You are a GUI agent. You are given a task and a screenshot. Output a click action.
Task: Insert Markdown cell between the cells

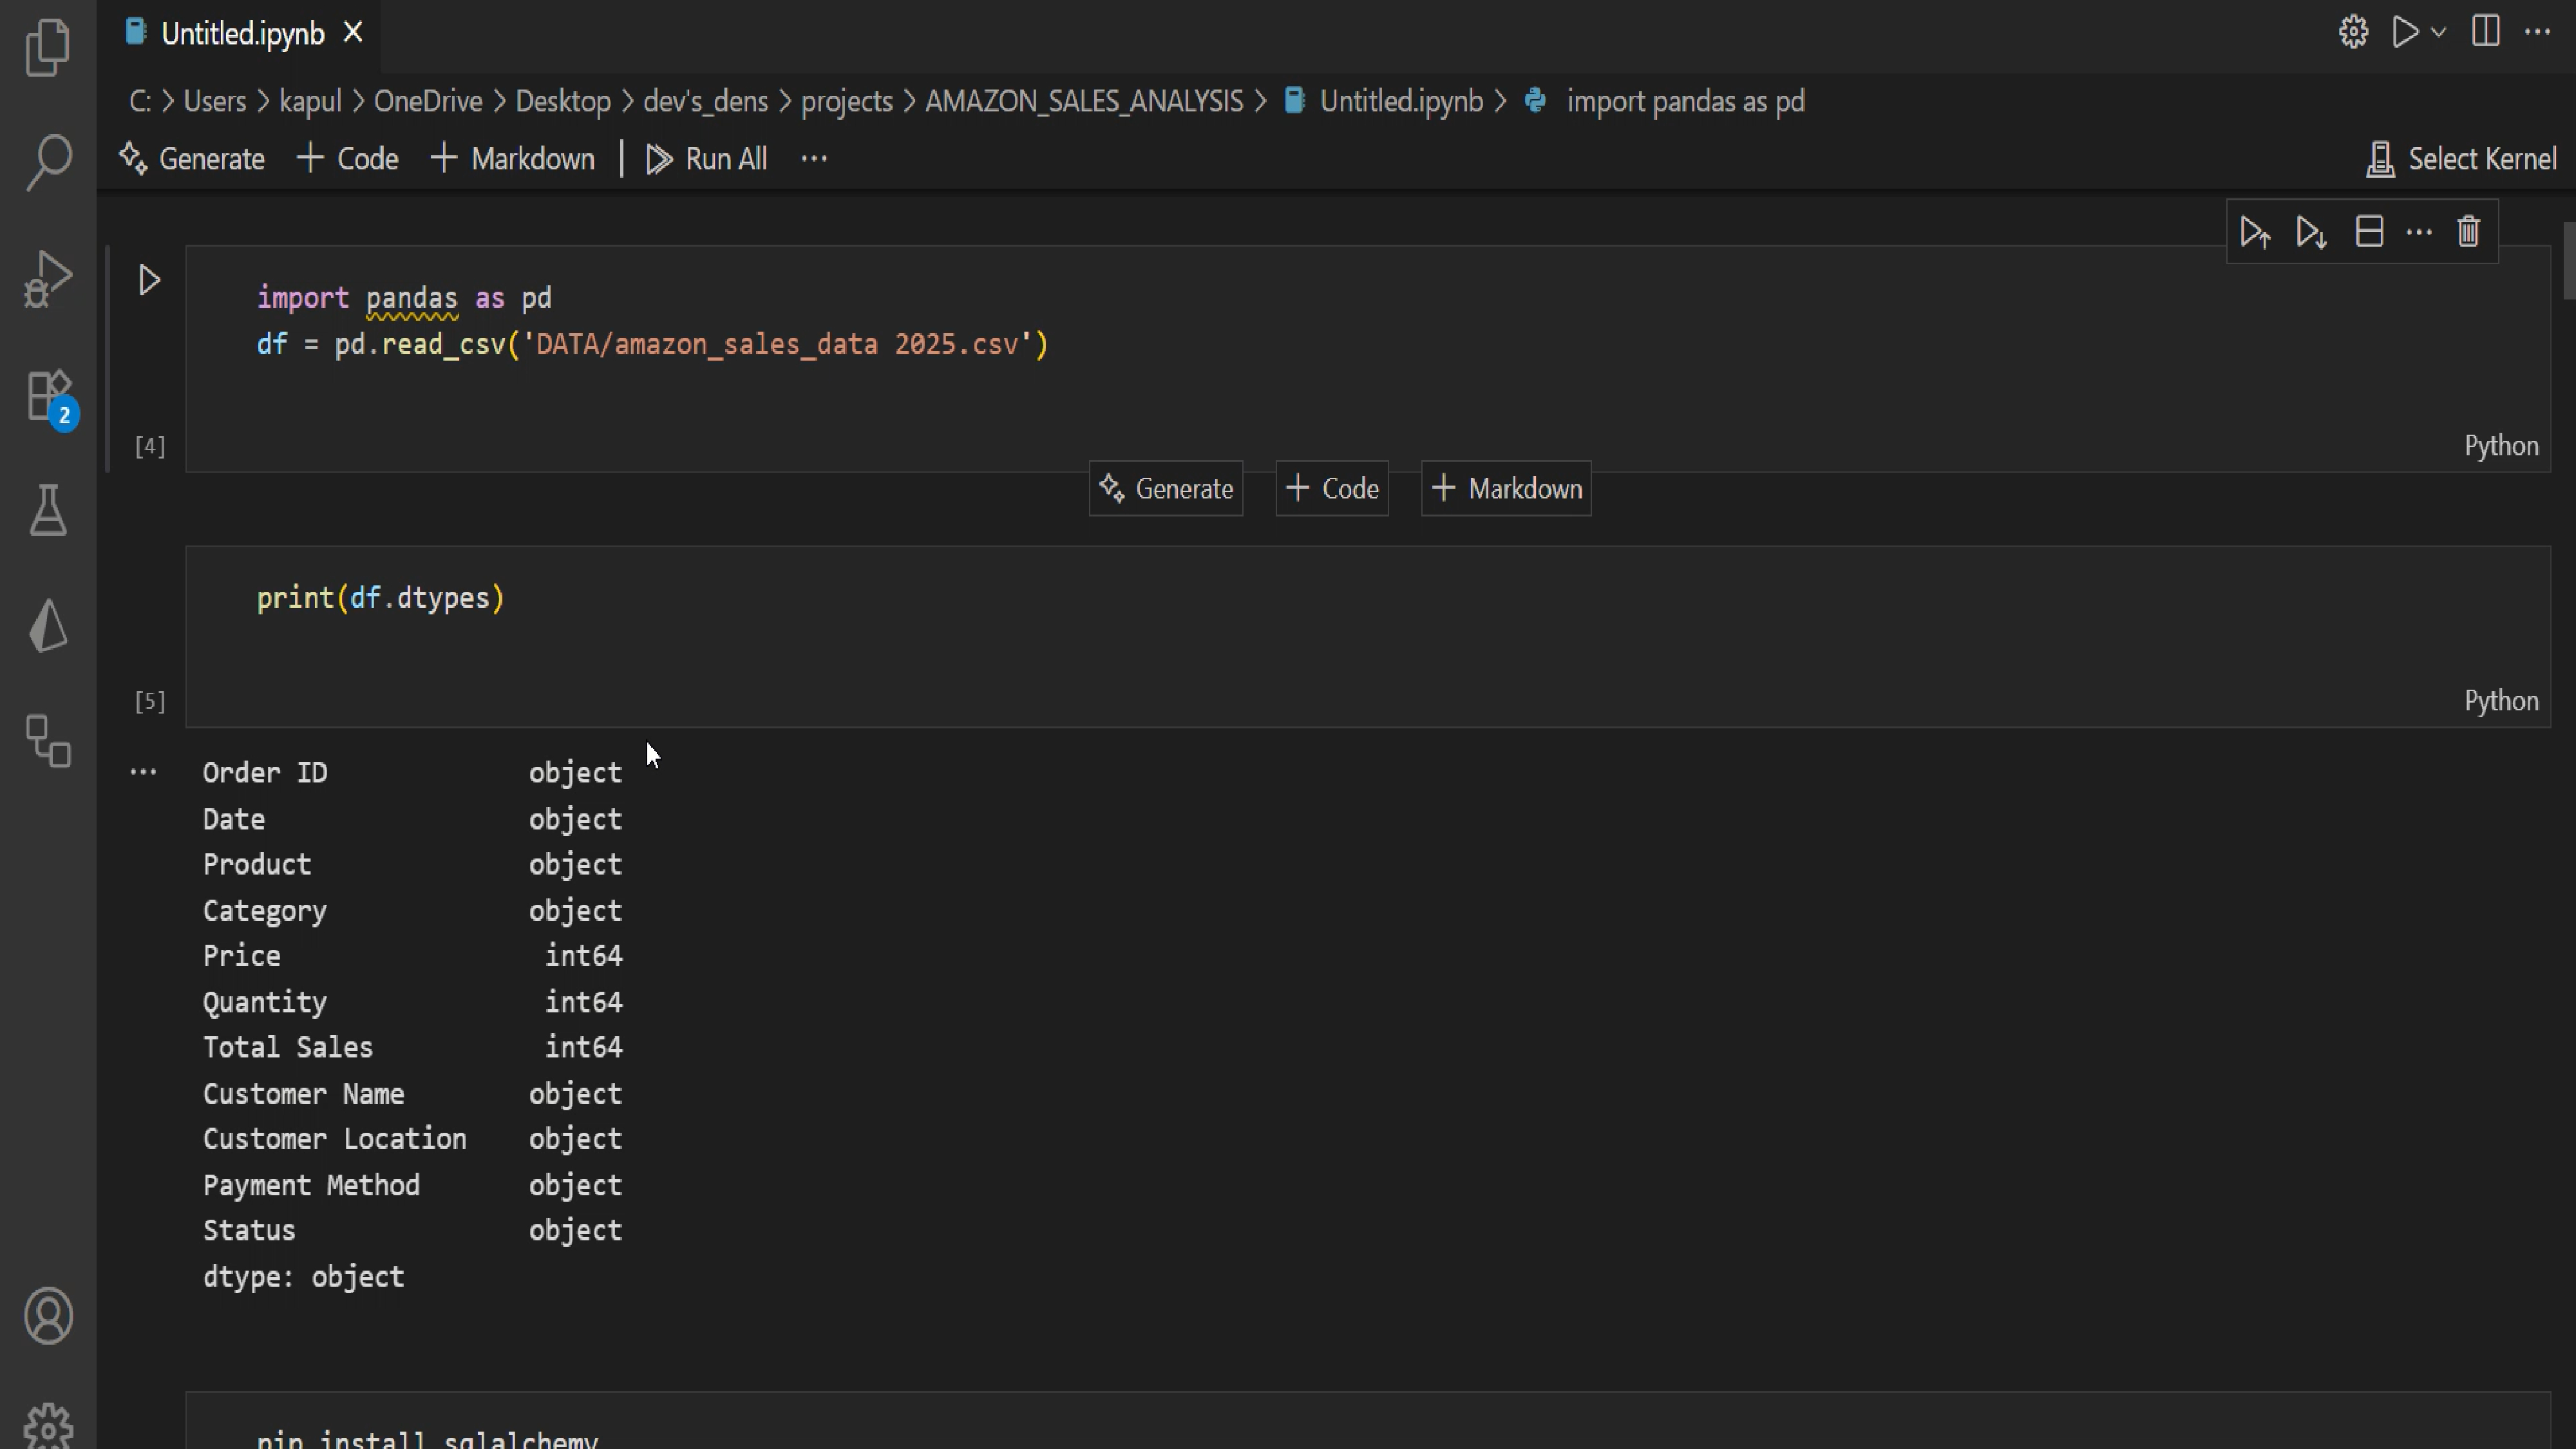[x=1506, y=488]
